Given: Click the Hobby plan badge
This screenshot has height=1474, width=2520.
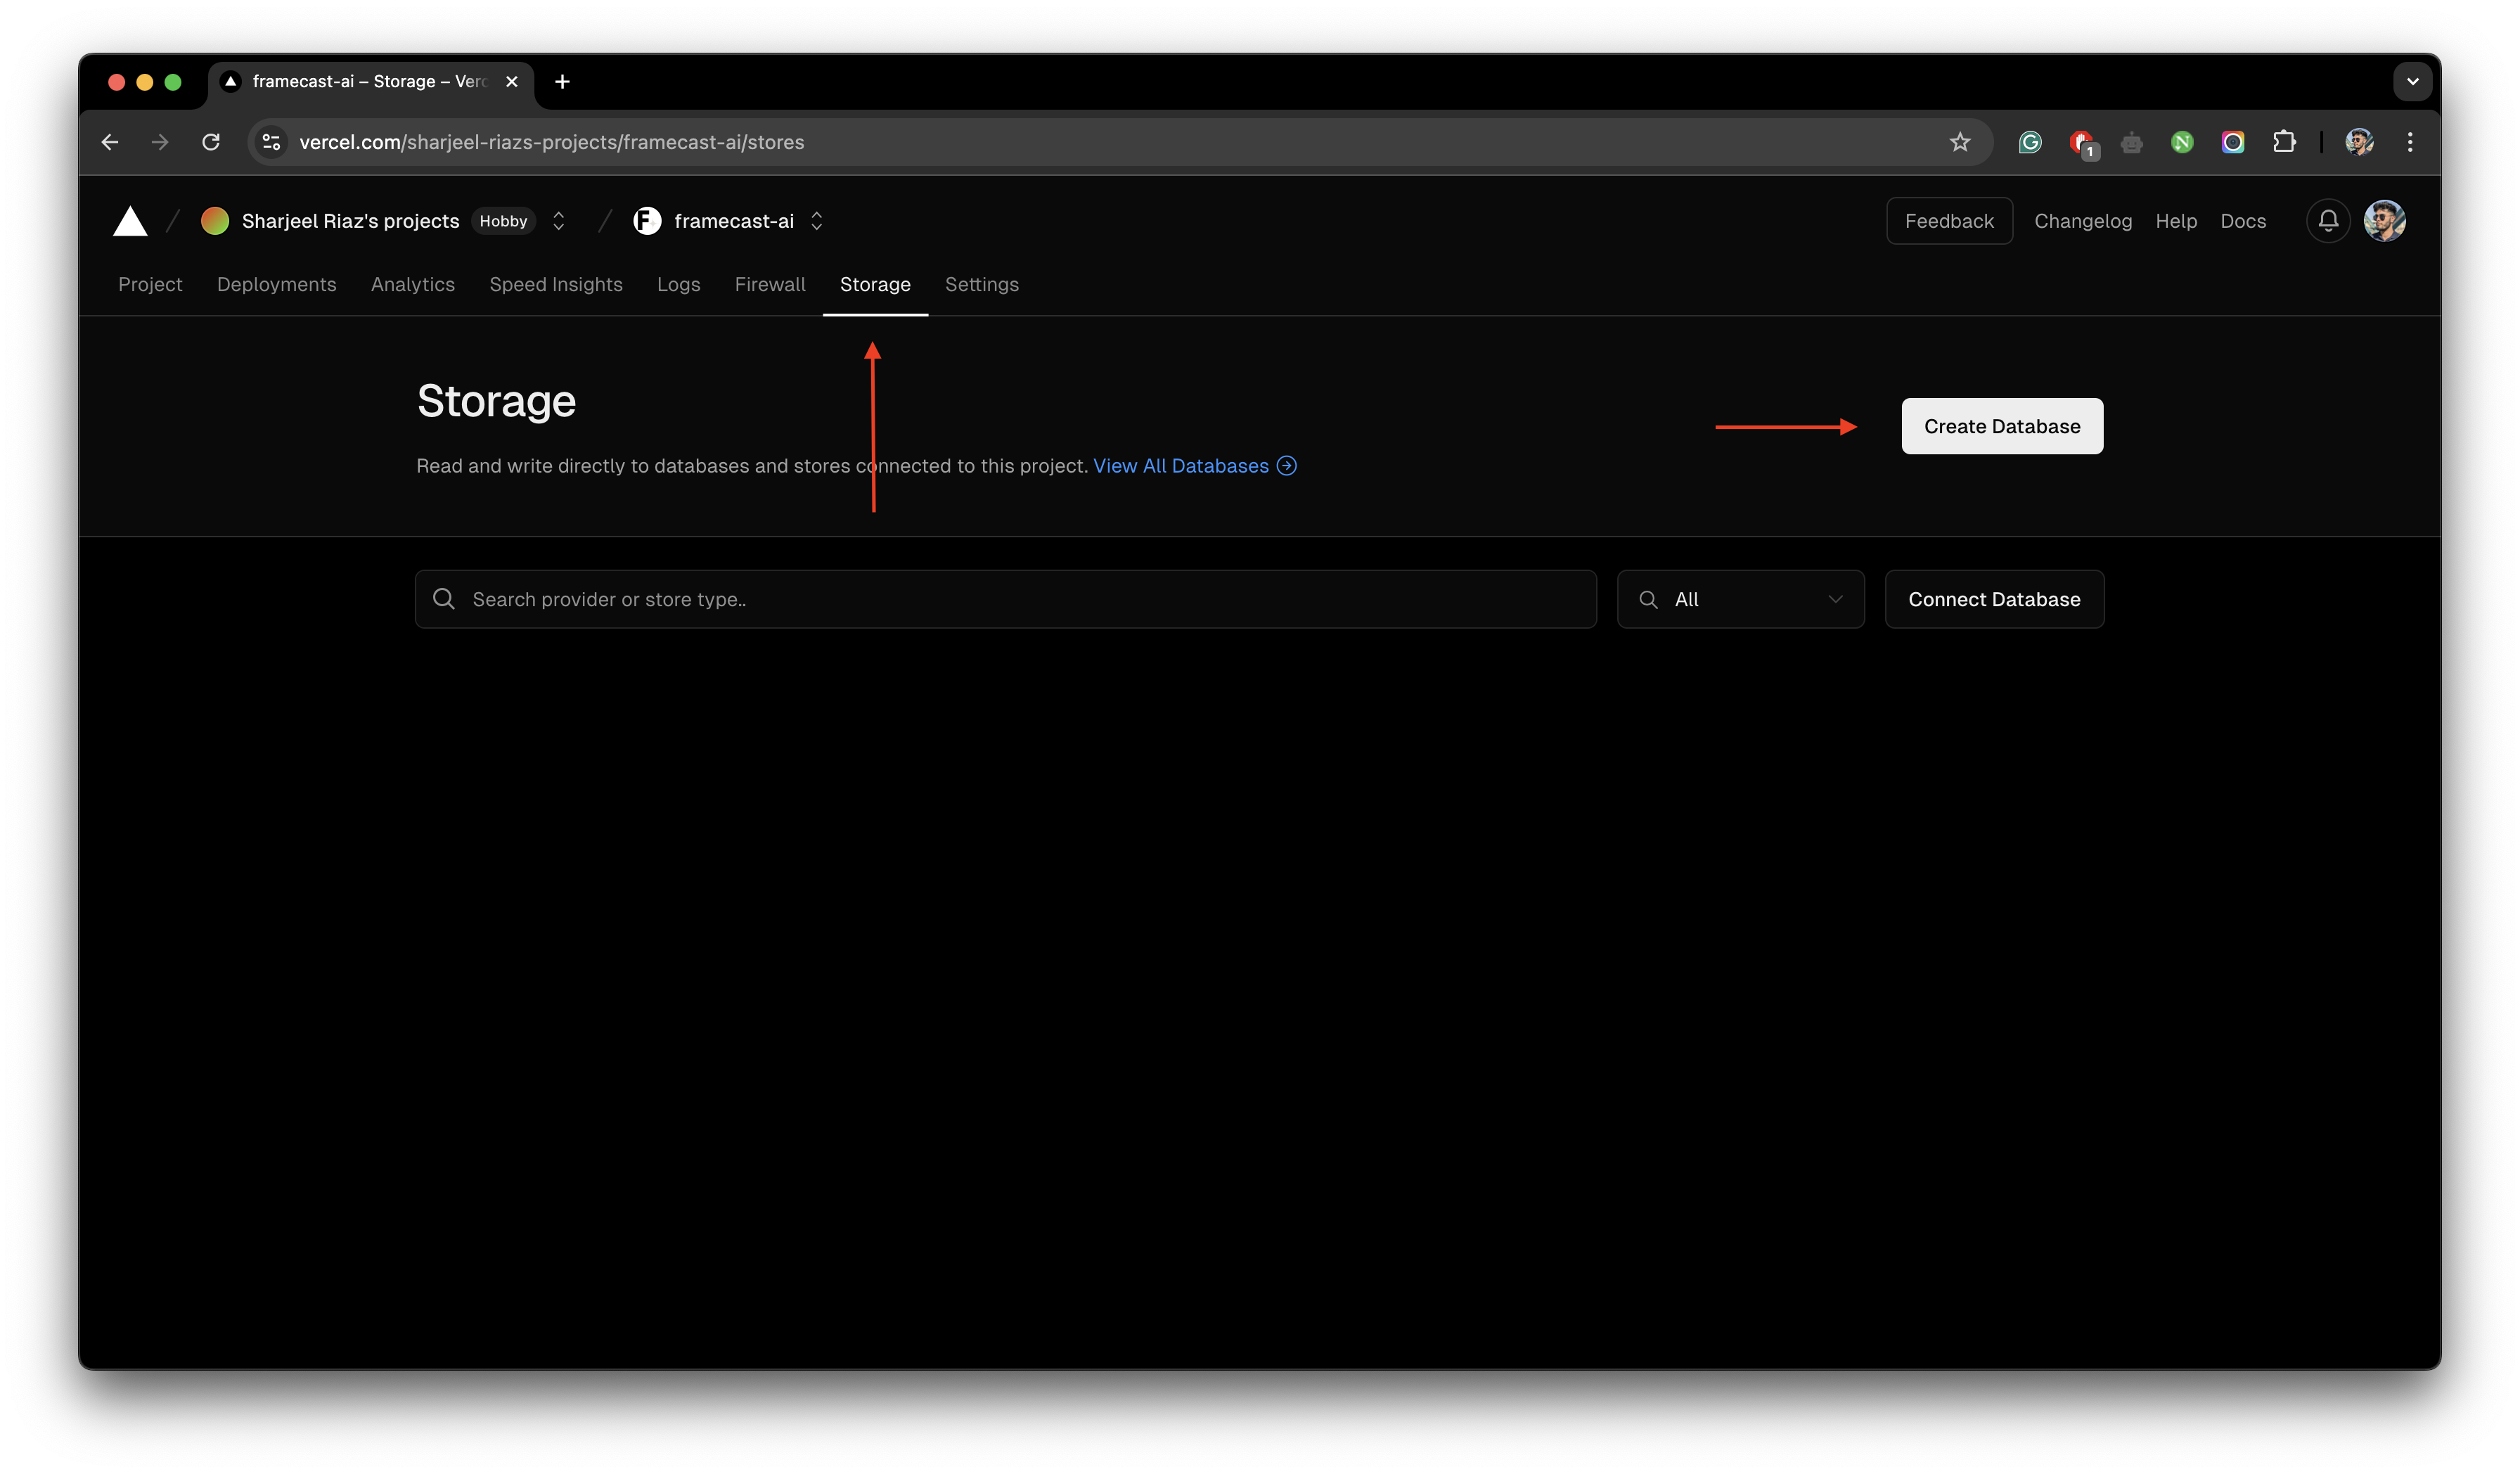Looking at the screenshot, I should point(503,221).
